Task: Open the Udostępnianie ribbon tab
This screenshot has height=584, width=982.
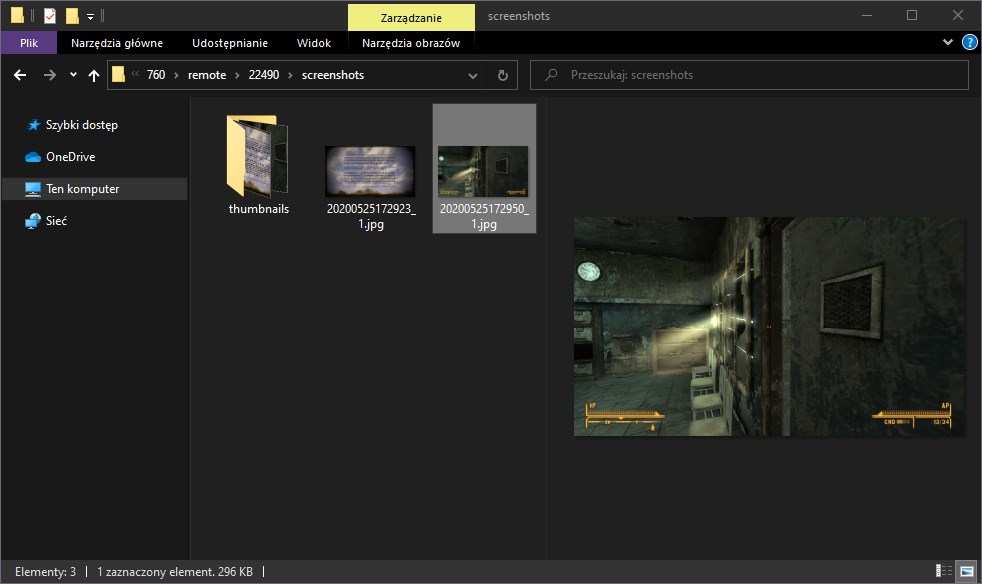Action: coord(230,43)
